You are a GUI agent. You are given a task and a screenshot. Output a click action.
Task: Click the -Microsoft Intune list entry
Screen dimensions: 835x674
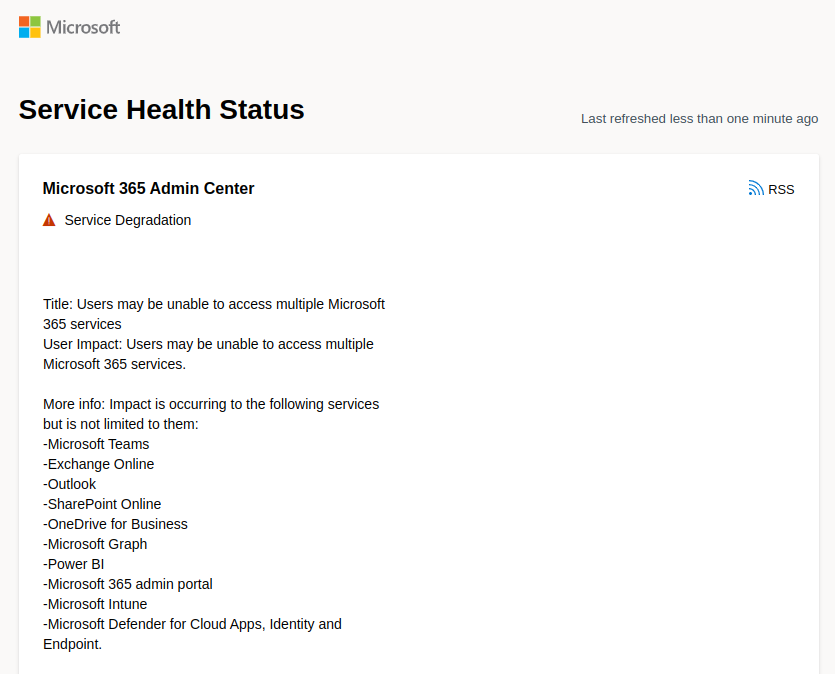(95, 604)
